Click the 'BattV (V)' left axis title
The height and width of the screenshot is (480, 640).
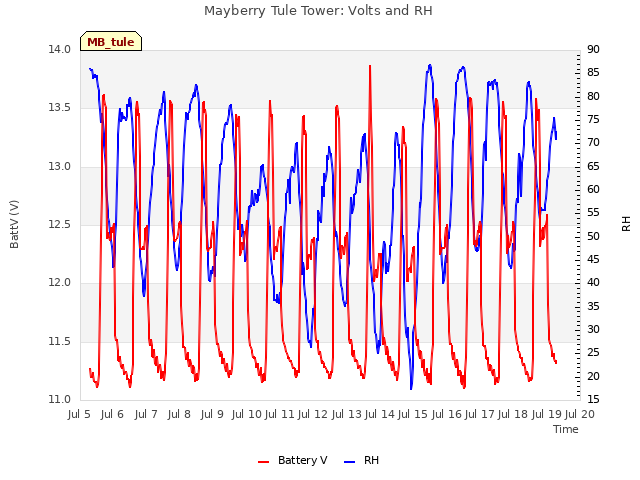[14, 224]
